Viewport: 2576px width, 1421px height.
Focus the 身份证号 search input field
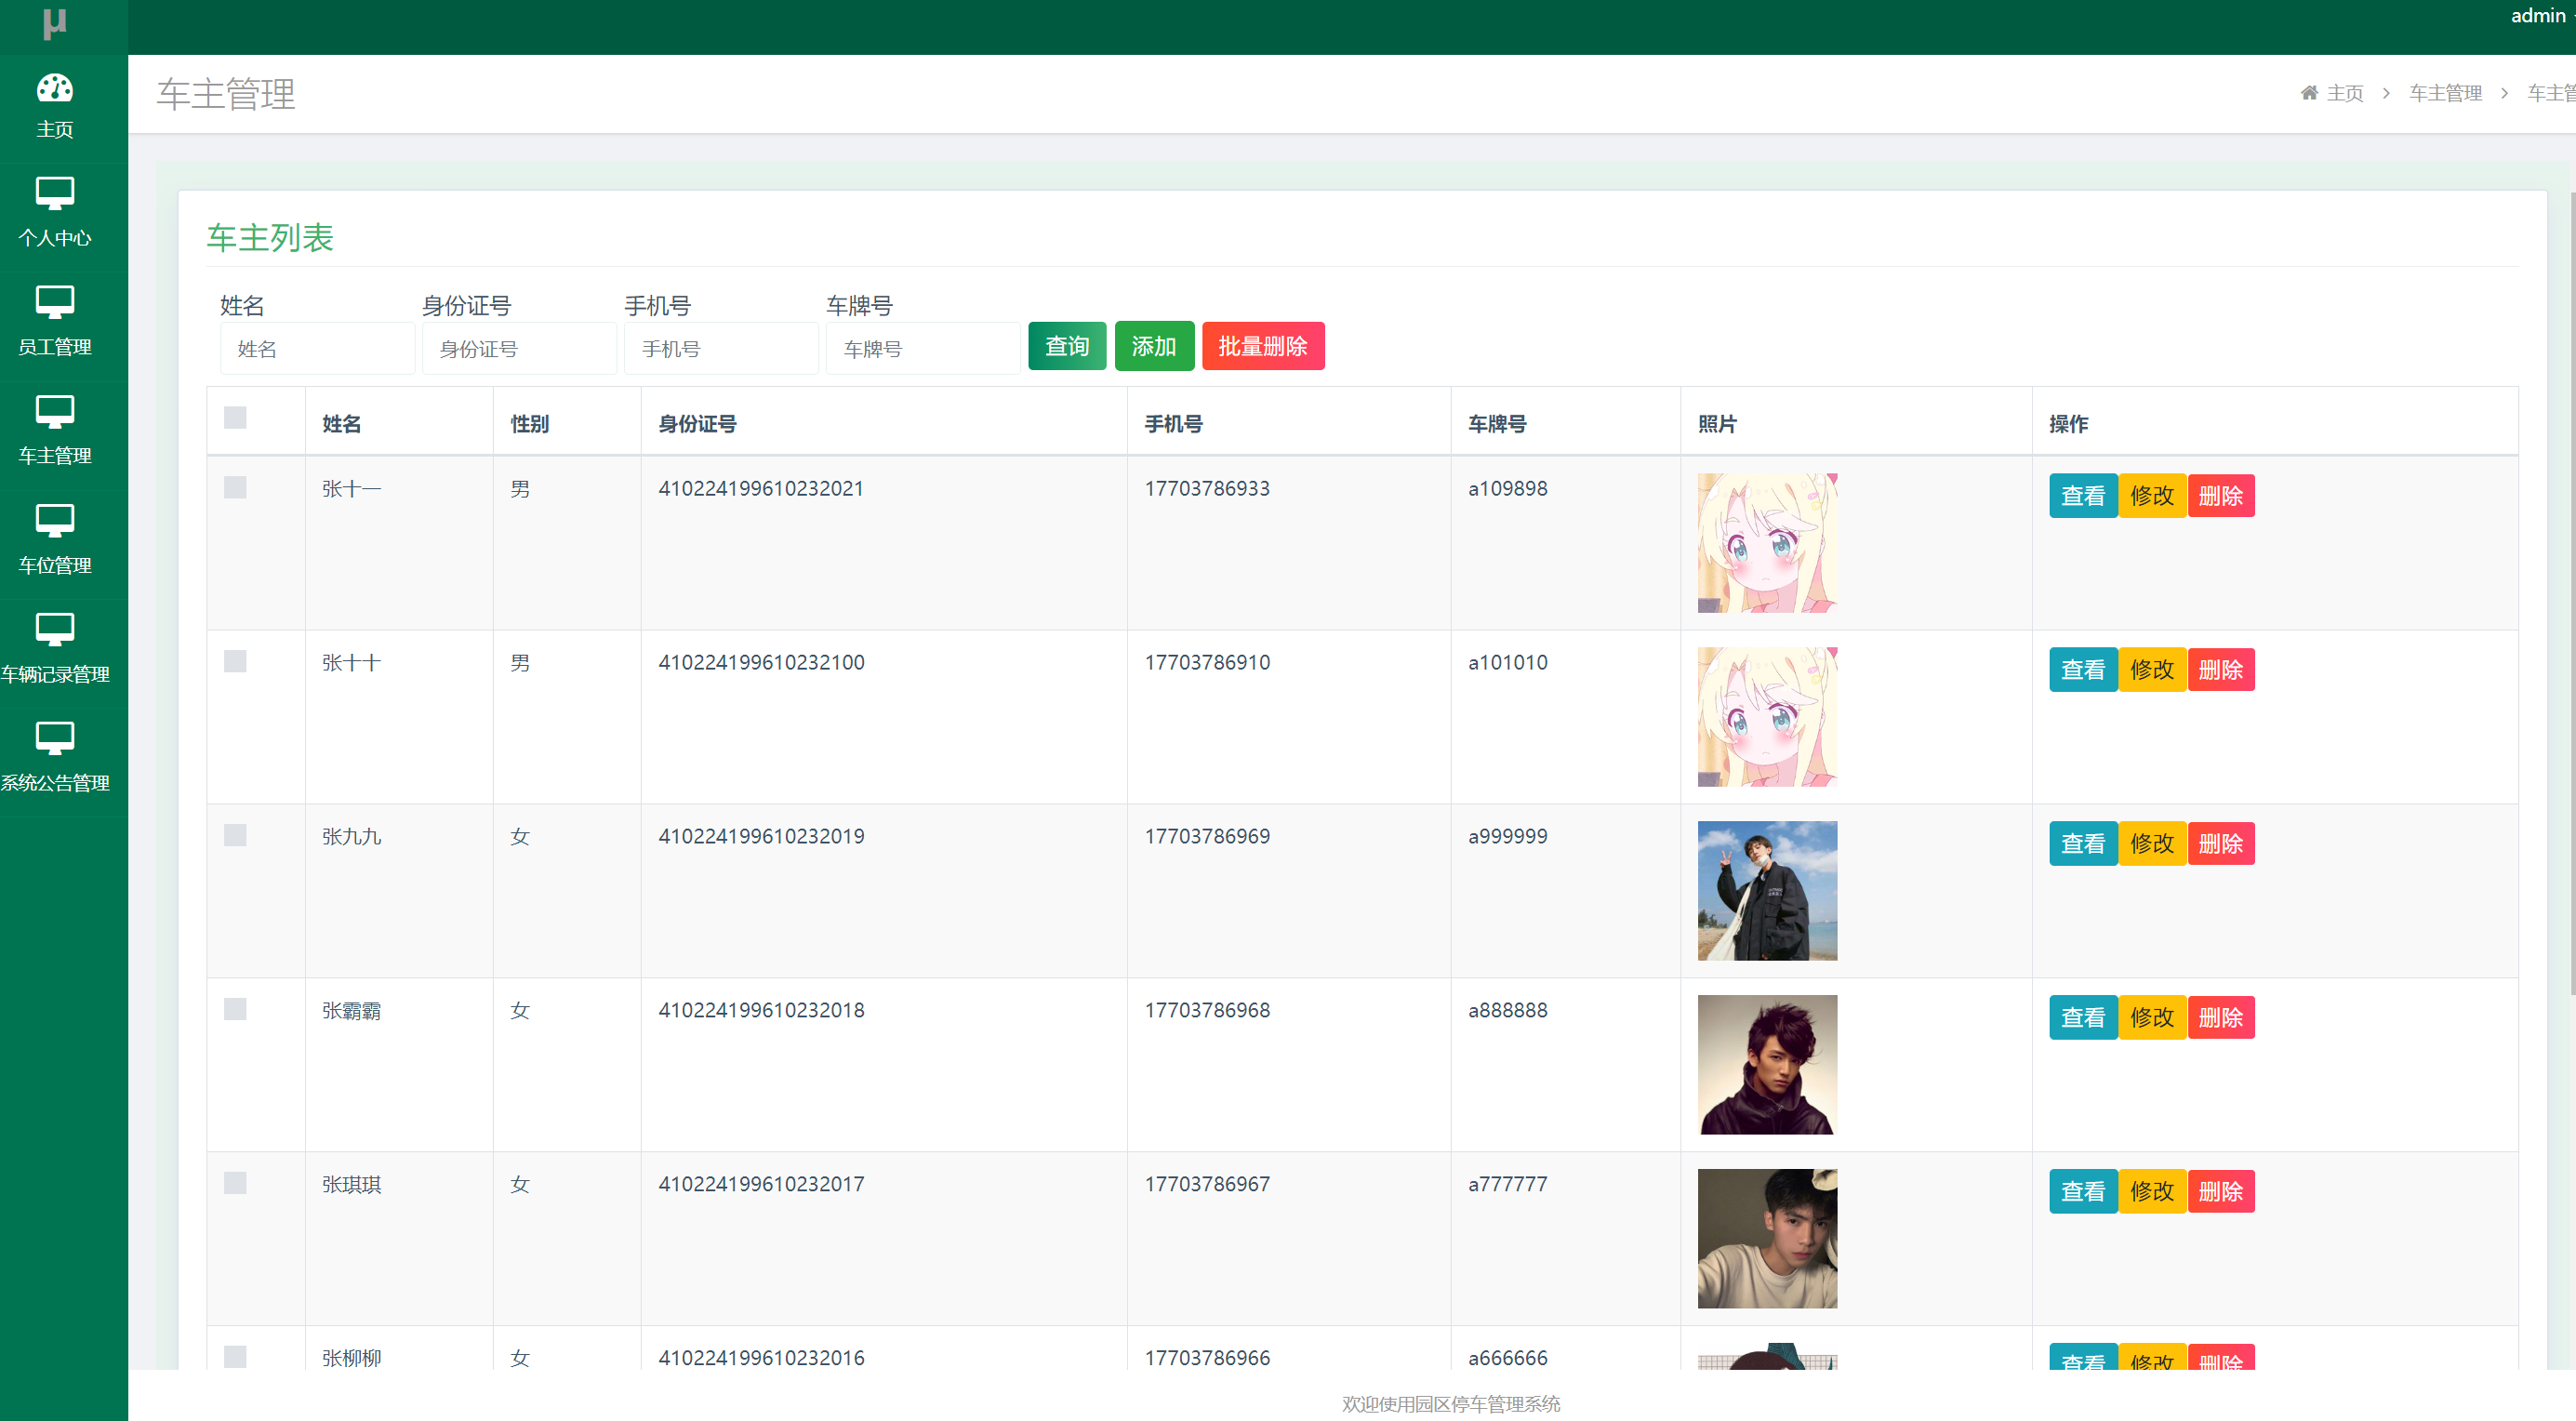point(520,349)
